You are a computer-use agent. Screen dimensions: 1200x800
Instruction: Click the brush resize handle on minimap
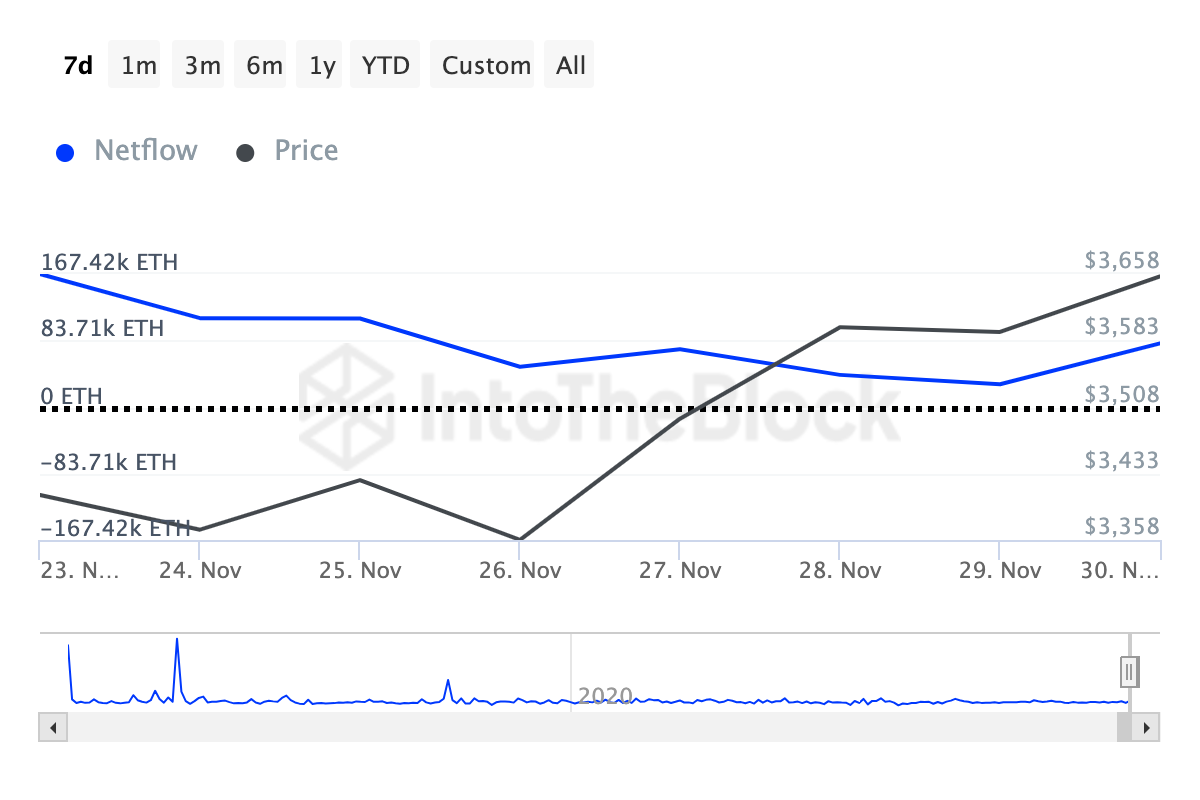pos(1128,671)
